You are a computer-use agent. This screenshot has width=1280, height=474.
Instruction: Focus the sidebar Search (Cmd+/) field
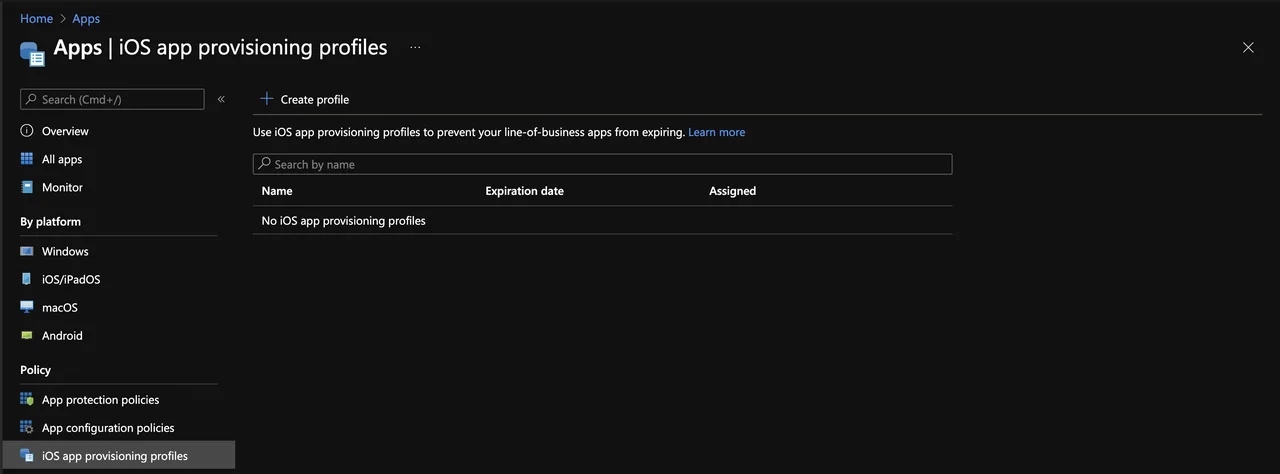[x=112, y=99]
